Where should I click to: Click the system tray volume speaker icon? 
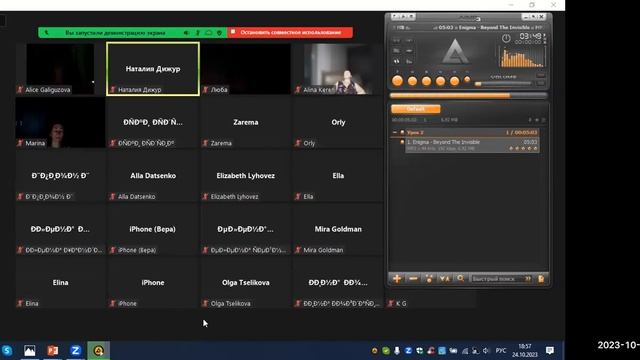486,351
